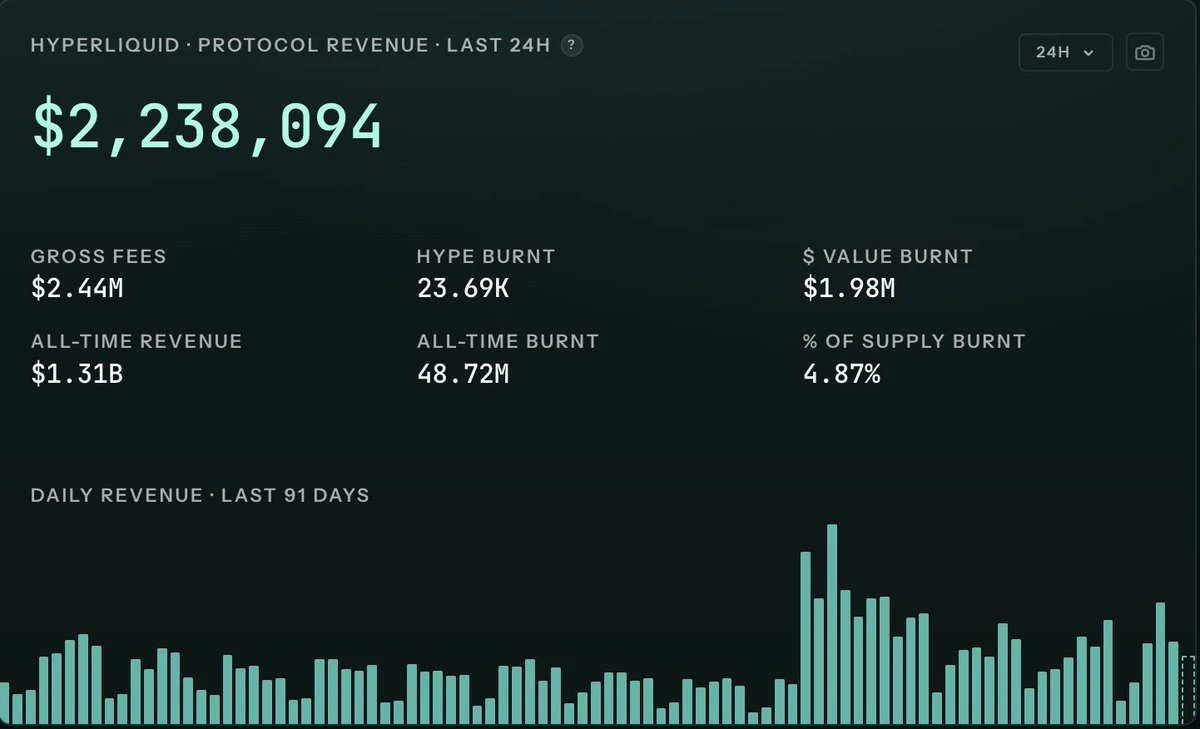Click the camera screenshot icon
Viewport: 1200px width, 729px height.
point(1145,52)
